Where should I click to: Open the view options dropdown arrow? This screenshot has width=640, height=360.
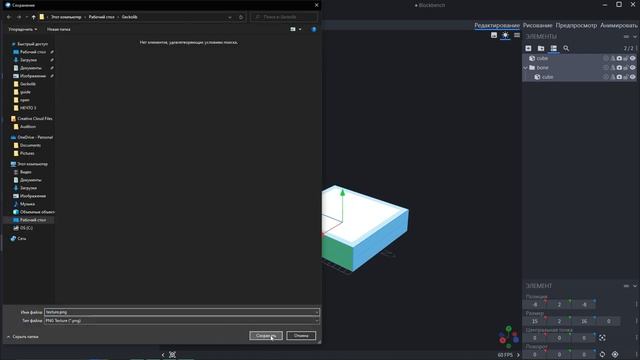[x=300, y=29]
